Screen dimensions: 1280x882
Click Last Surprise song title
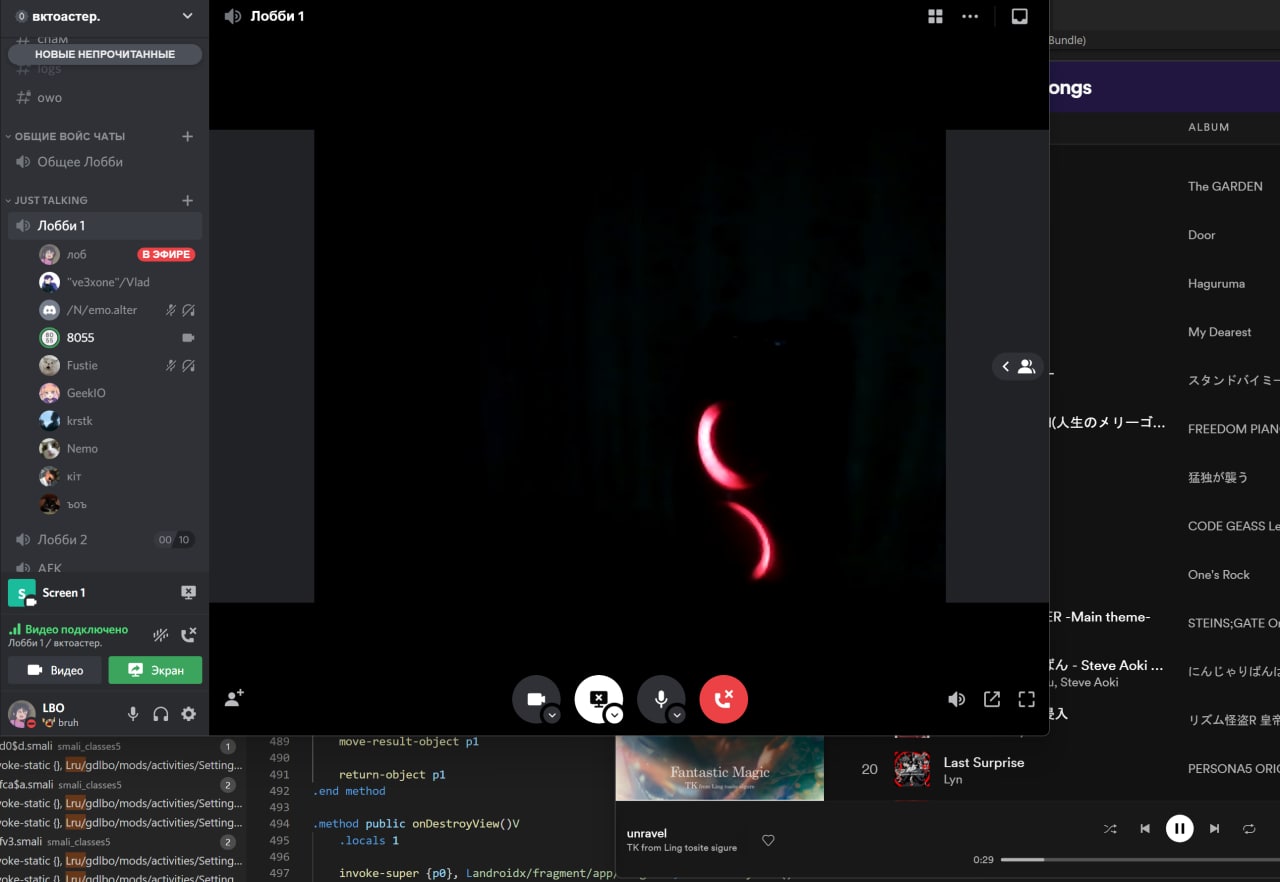click(984, 762)
